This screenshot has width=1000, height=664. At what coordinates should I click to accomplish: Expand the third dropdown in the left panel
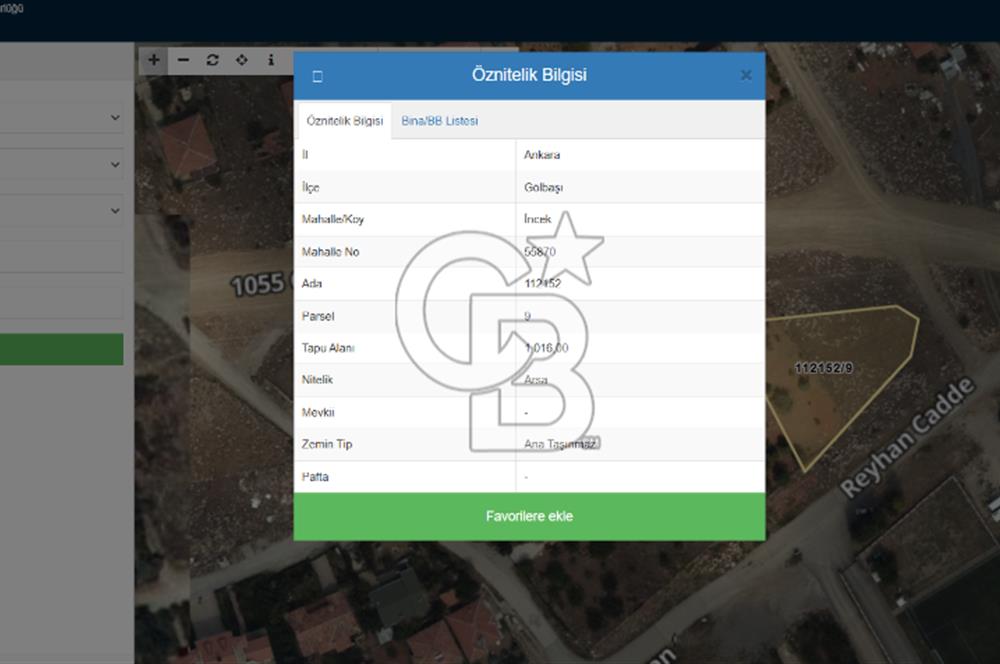coord(62,211)
